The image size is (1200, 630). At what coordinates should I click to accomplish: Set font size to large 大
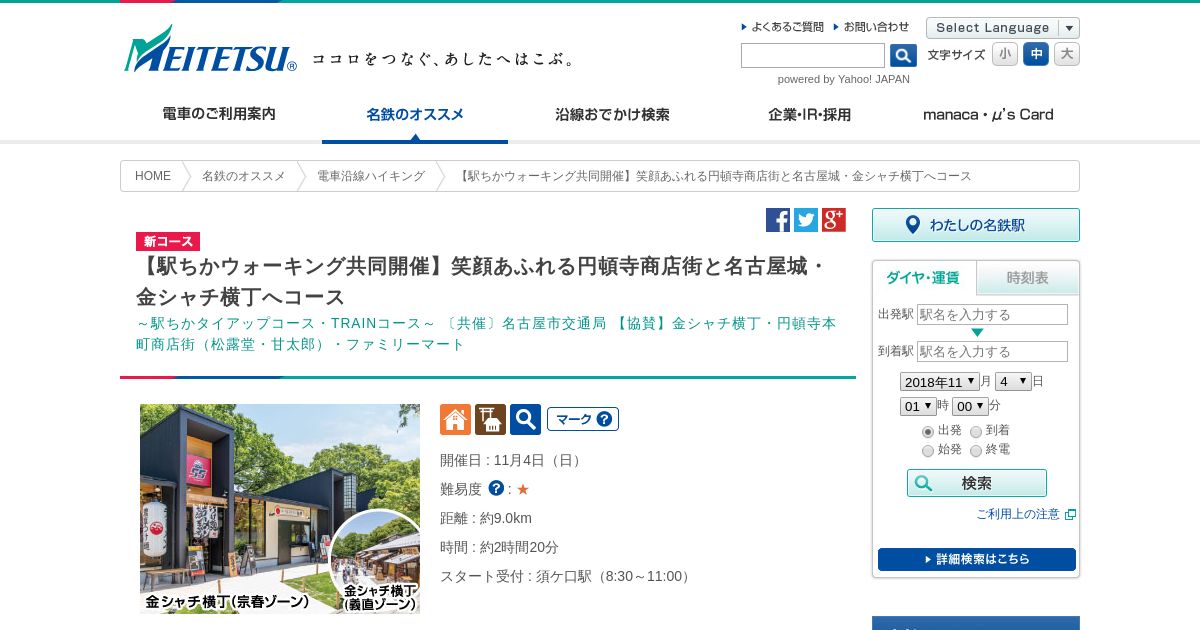click(1067, 54)
